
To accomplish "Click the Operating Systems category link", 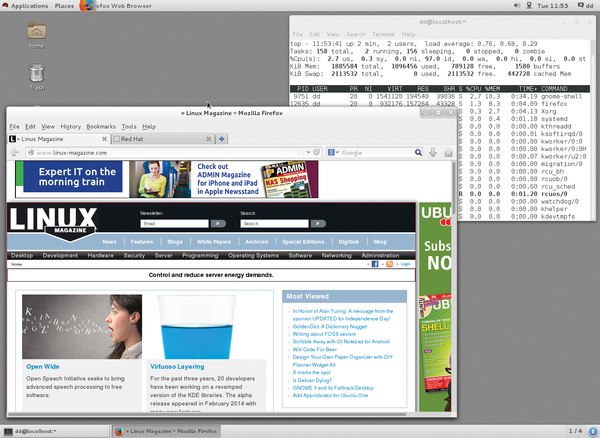I will click(x=253, y=255).
